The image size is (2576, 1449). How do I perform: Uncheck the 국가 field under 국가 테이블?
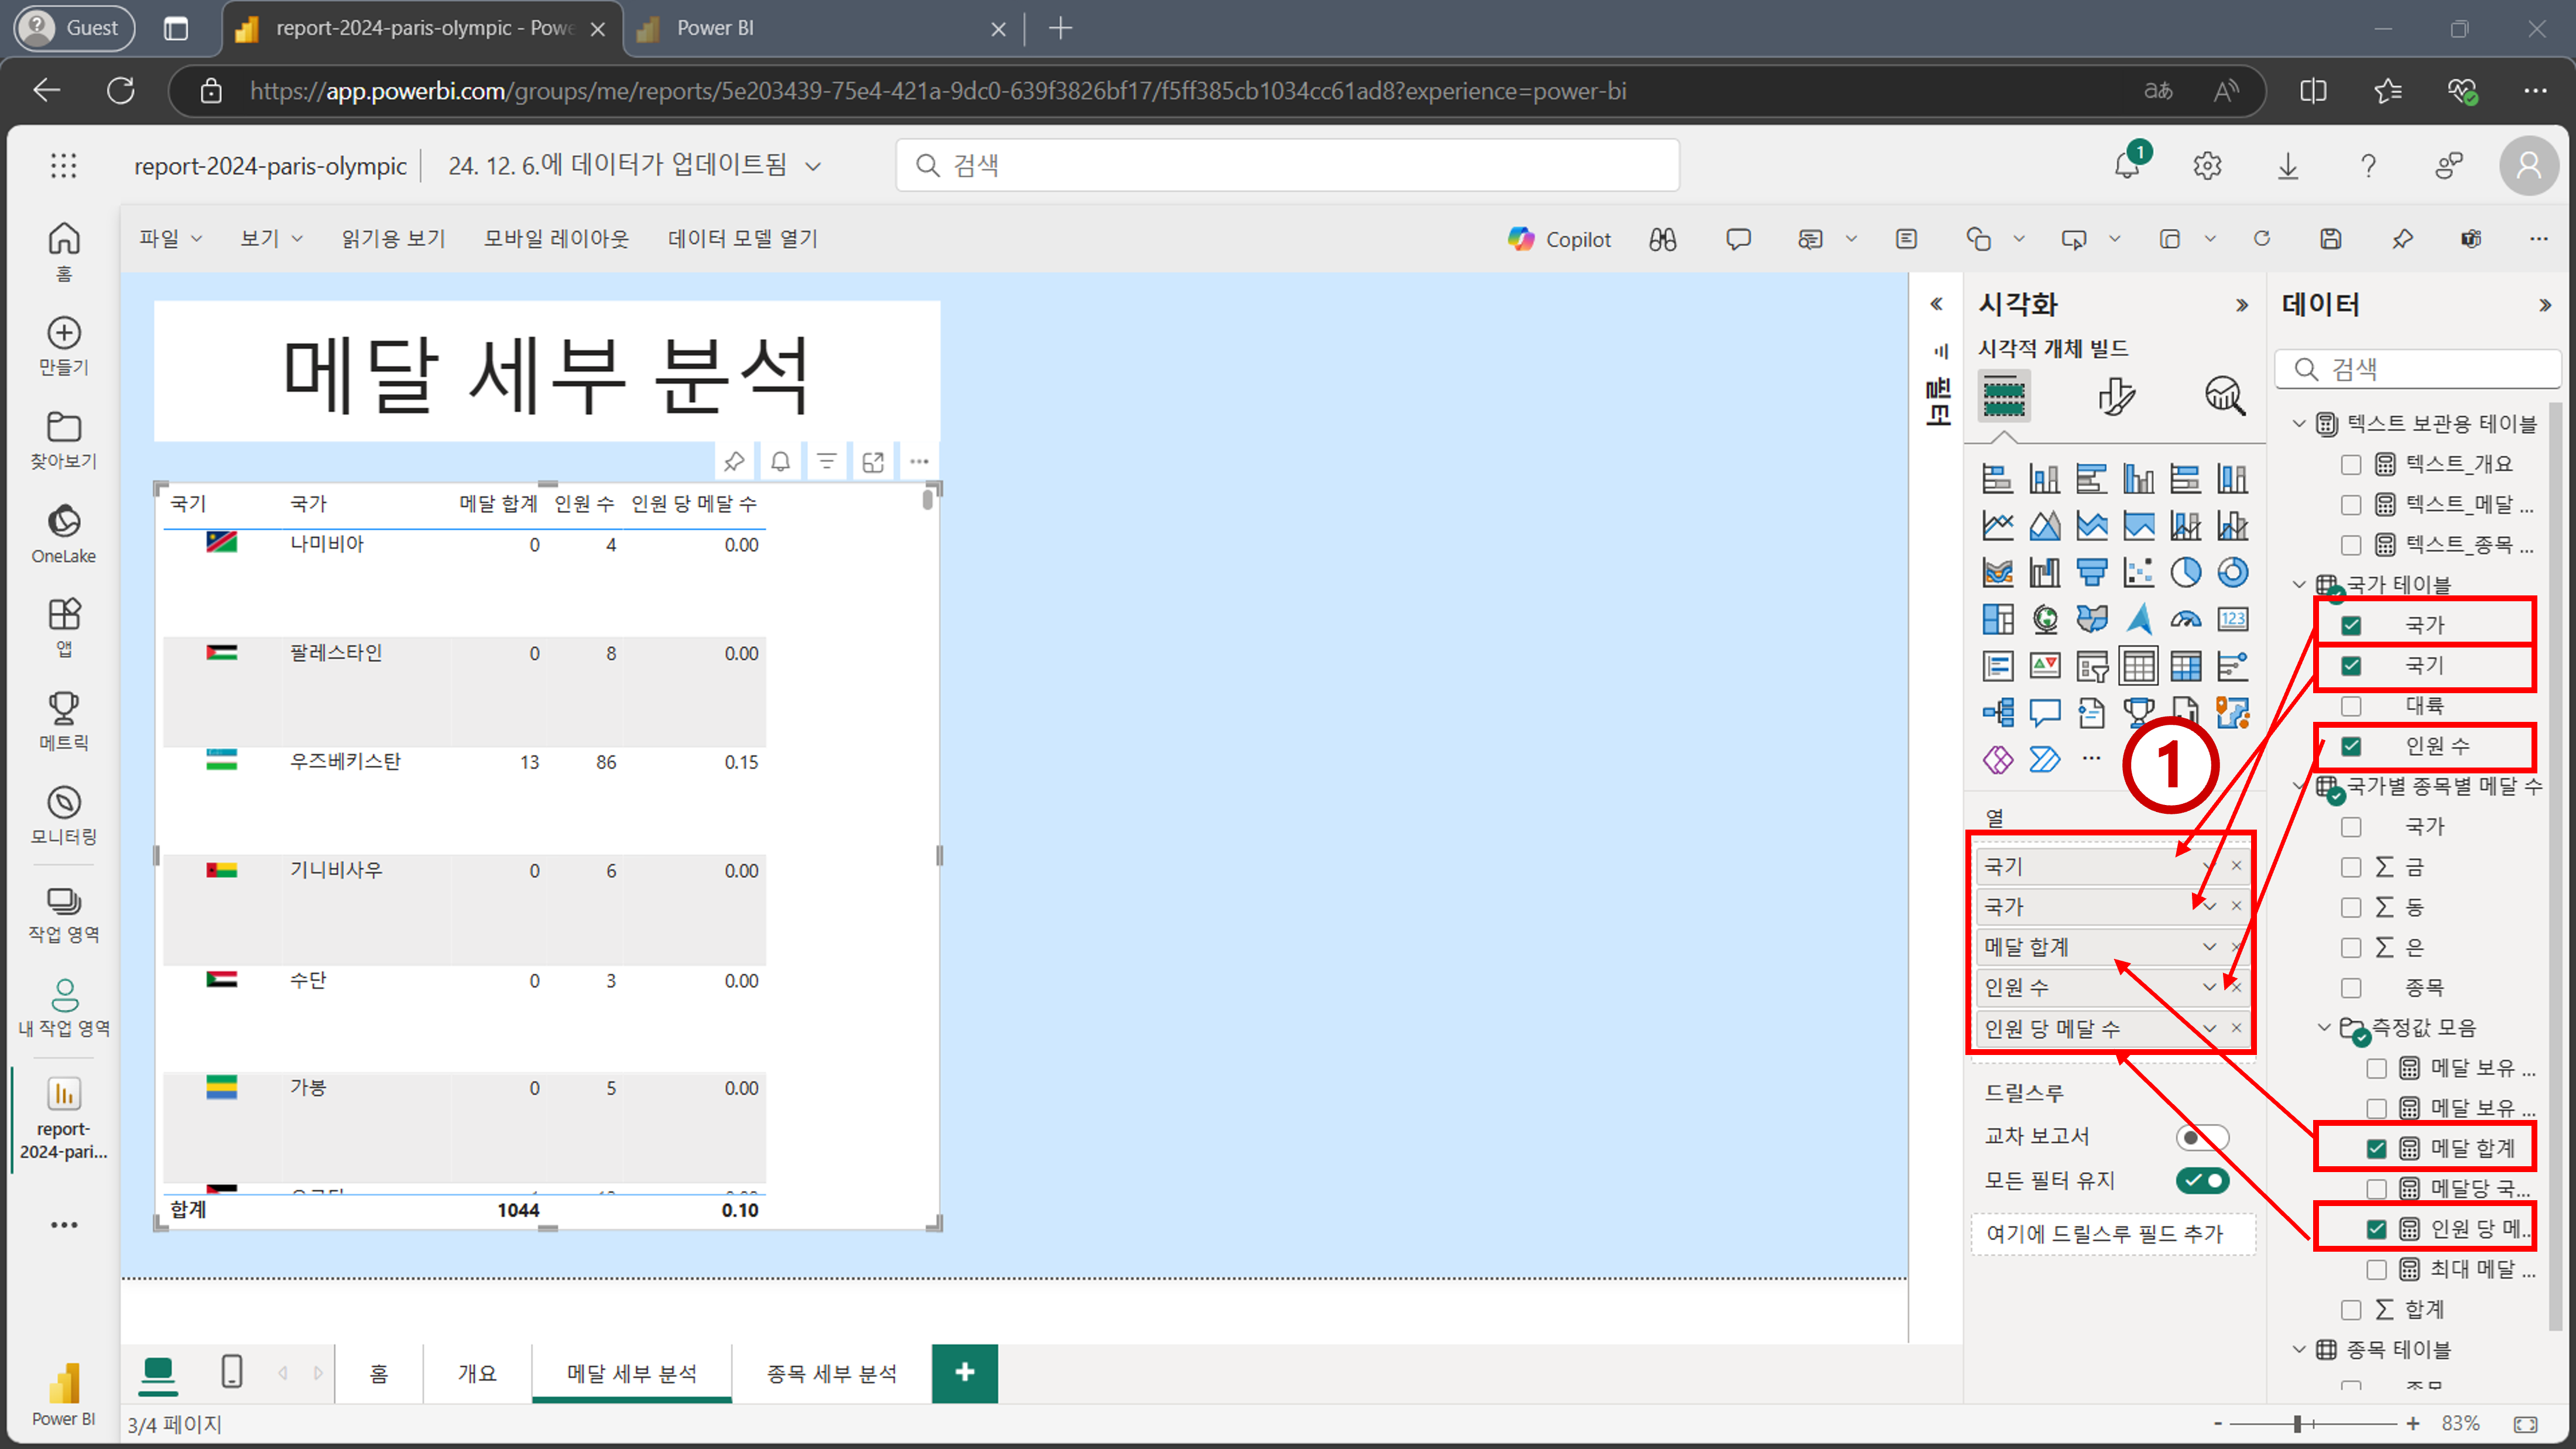coord(2351,625)
